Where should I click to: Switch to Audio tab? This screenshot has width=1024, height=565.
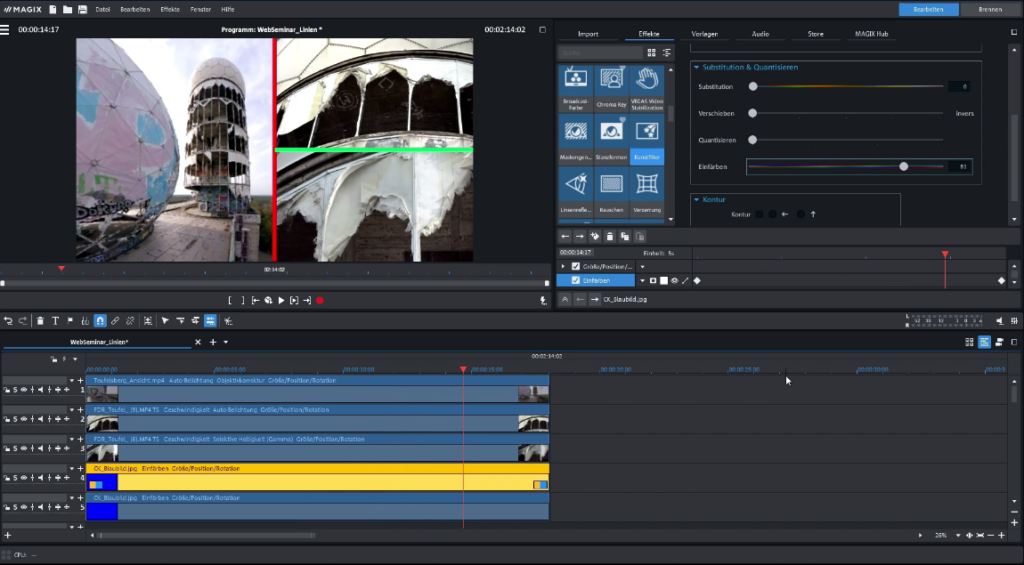point(760,34)
